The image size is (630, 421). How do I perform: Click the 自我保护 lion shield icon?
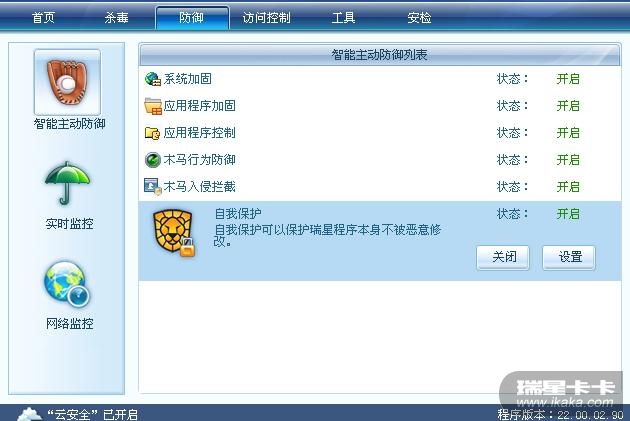pos(174,233)
